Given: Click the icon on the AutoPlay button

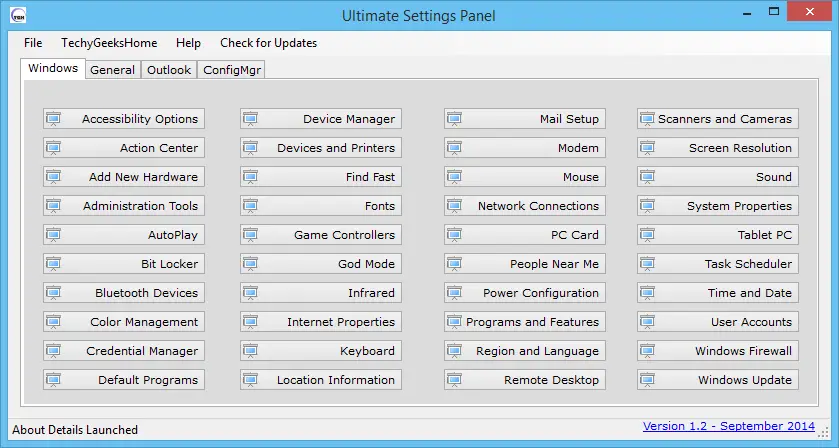Looking at the screenshot, I should (x=53, y=234).
